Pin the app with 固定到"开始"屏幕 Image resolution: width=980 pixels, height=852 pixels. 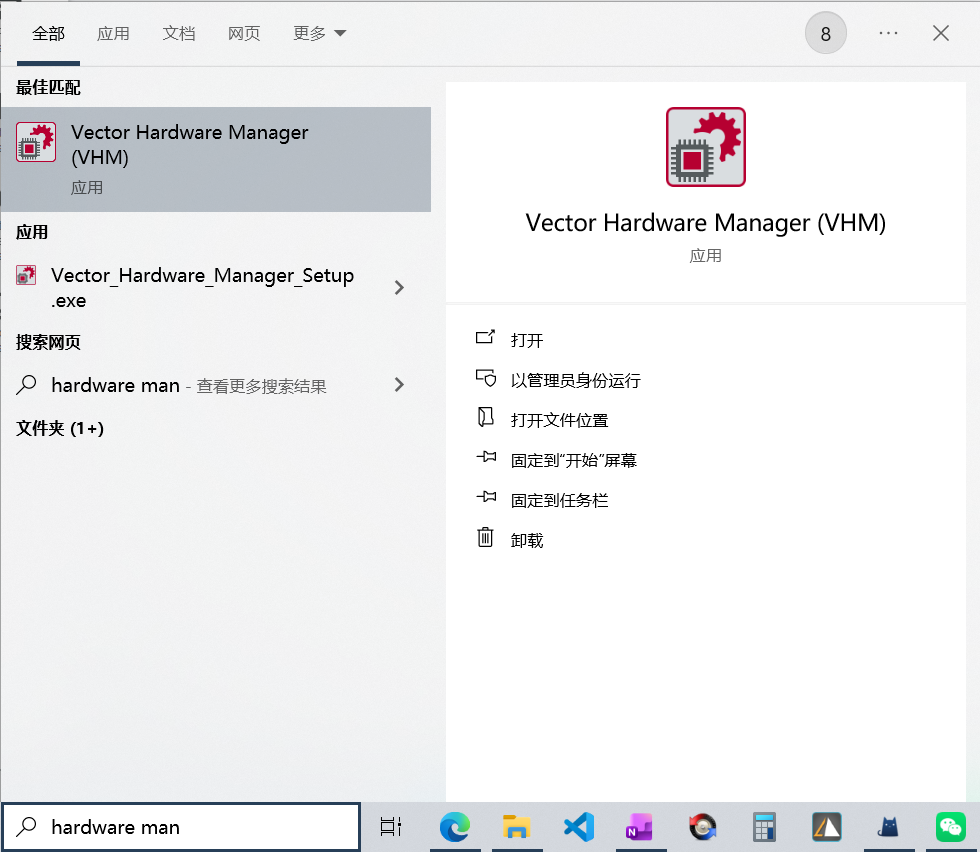[574, 461]
